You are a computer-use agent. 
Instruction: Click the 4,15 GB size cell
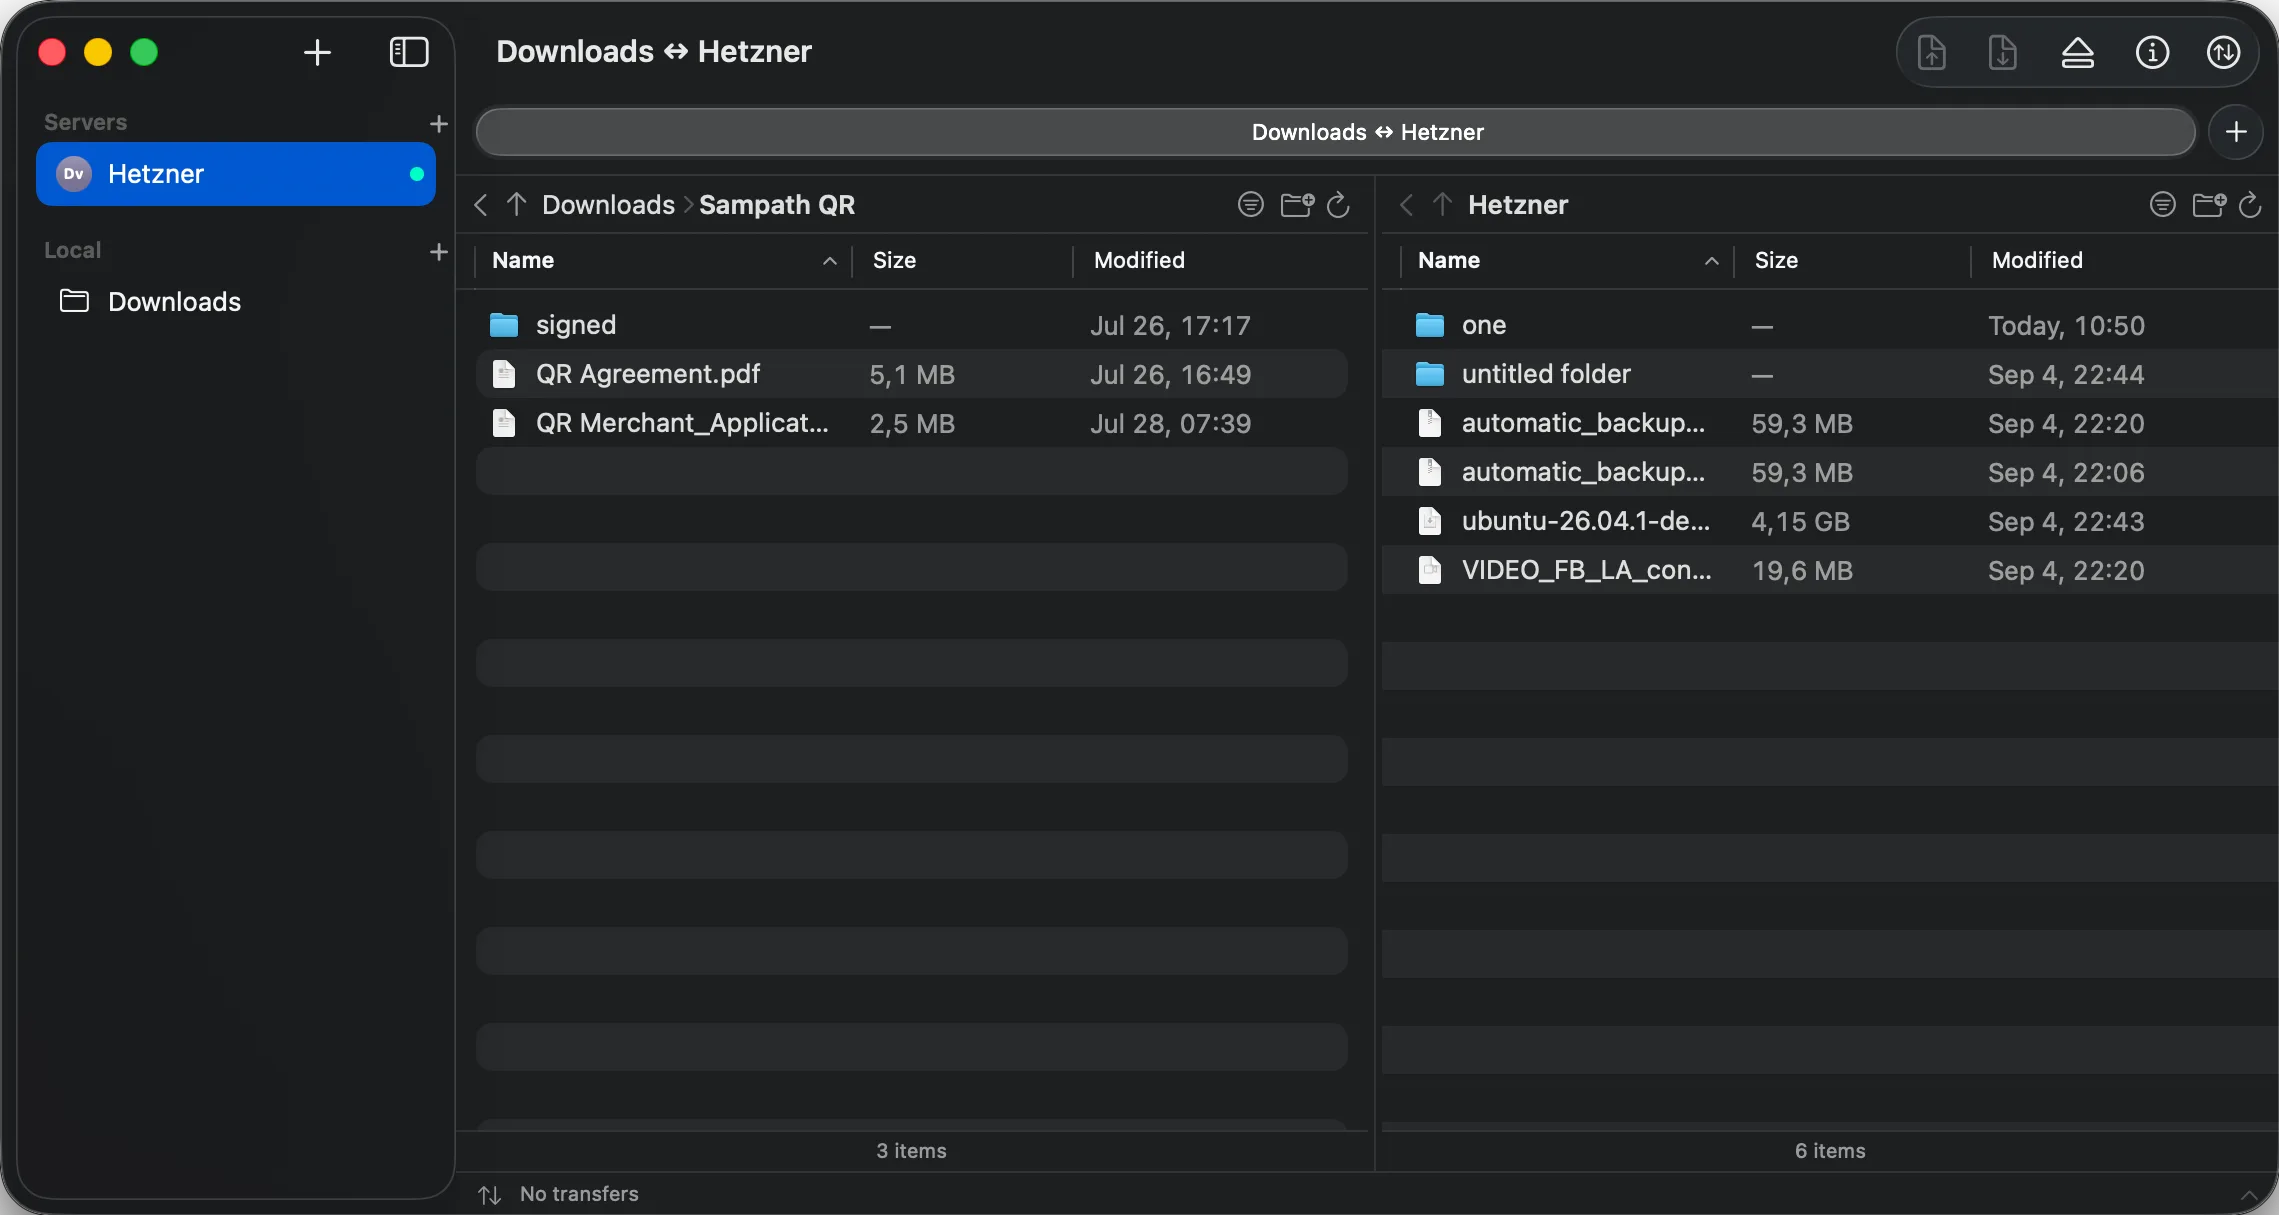(1800, 522)
